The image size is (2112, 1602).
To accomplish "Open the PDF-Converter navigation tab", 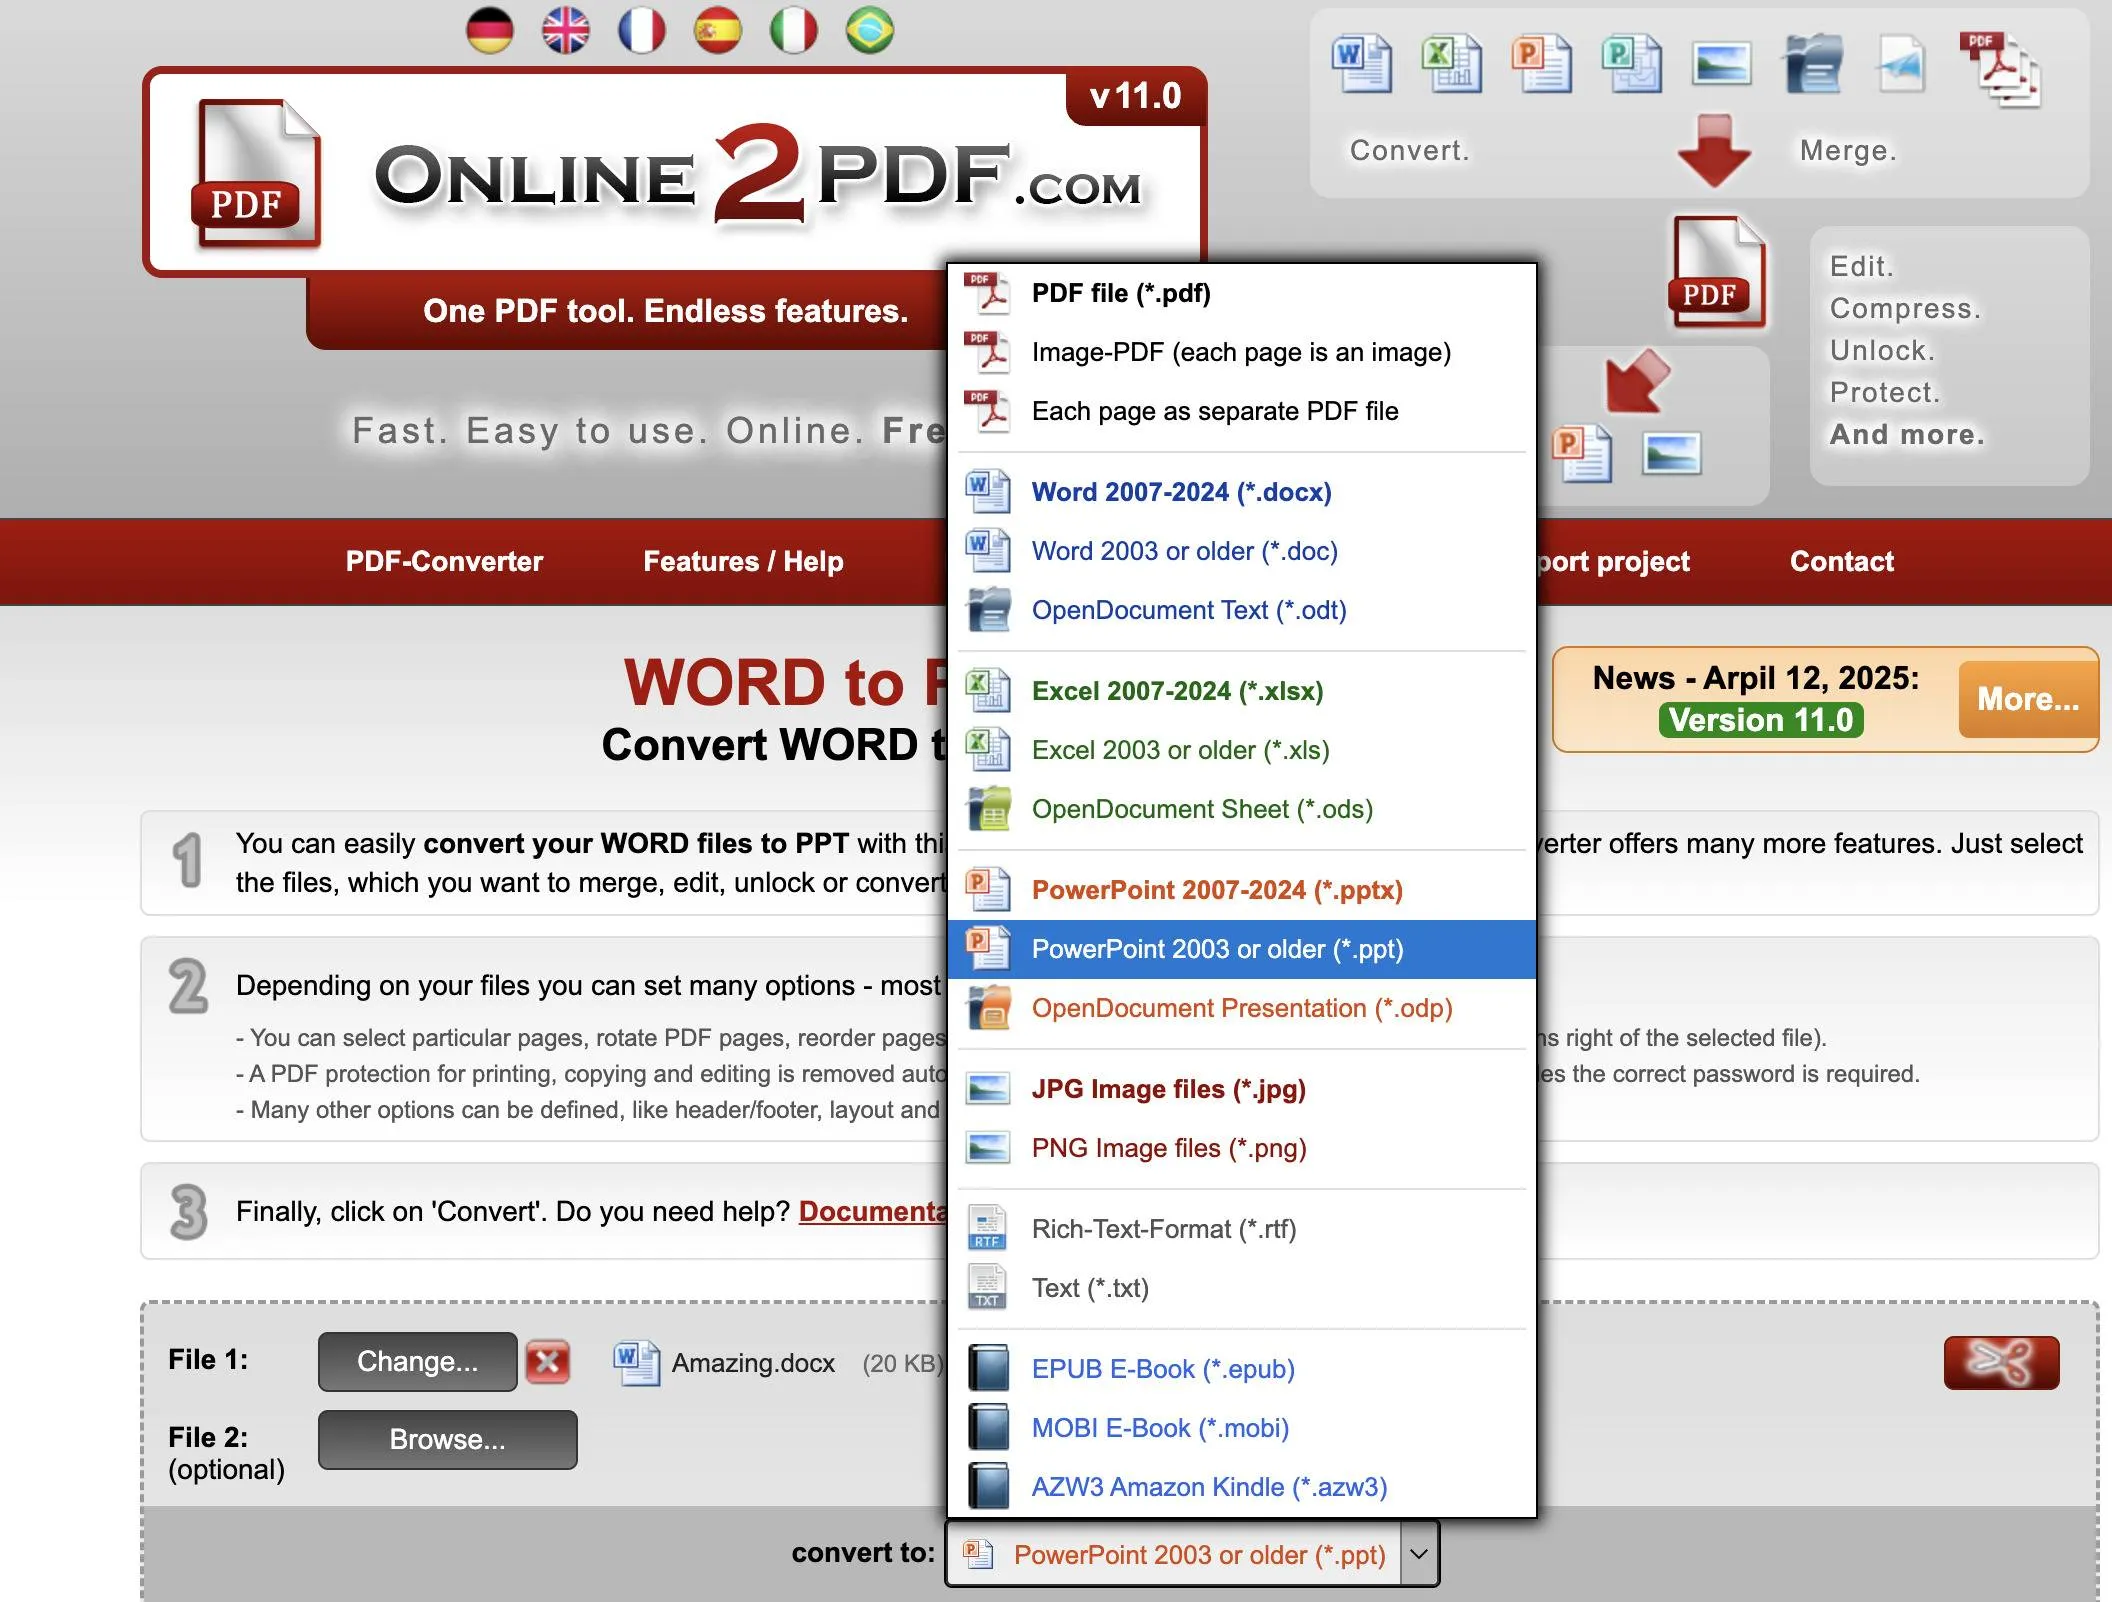I will pos(444,562).
